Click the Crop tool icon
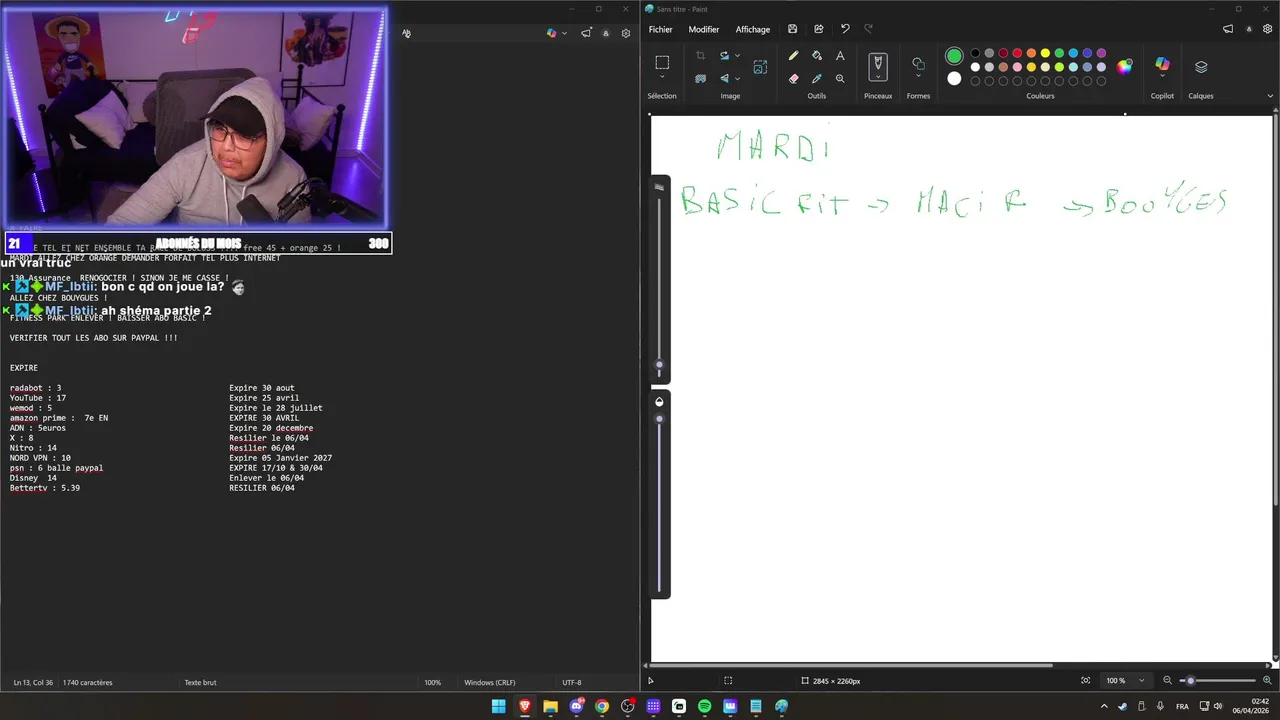Viewport: 1280px width, 720px height. (x=700, y=56)
